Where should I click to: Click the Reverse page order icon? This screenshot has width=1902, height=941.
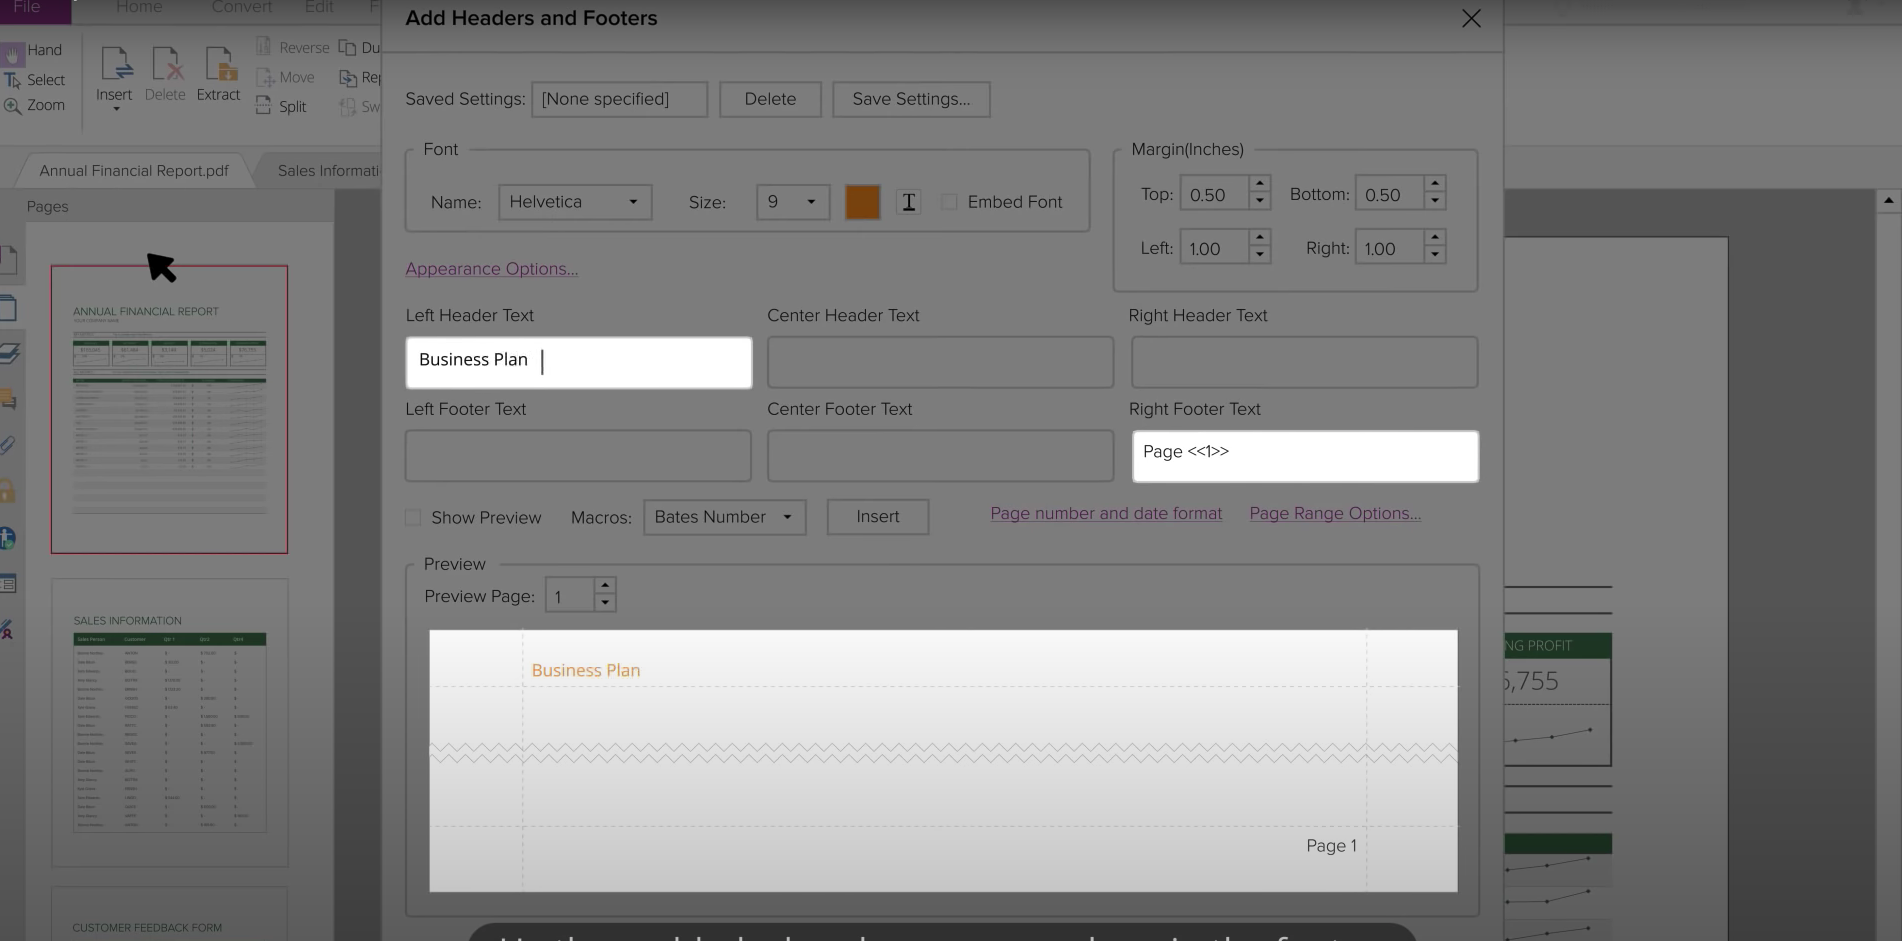[x=264, y=46]
